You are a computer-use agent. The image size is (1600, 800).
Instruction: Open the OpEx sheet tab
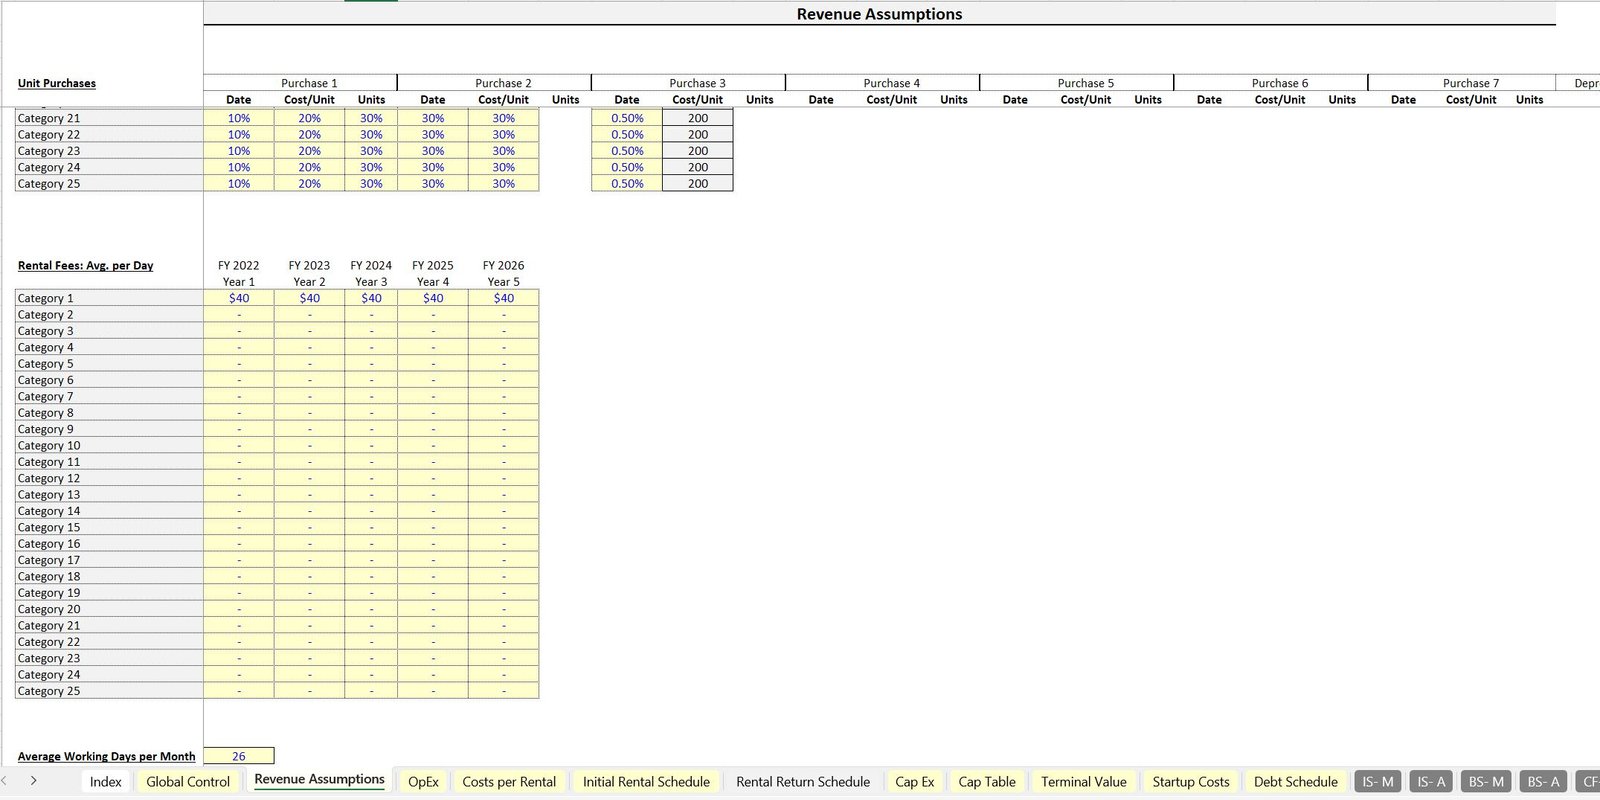[423, 782]
